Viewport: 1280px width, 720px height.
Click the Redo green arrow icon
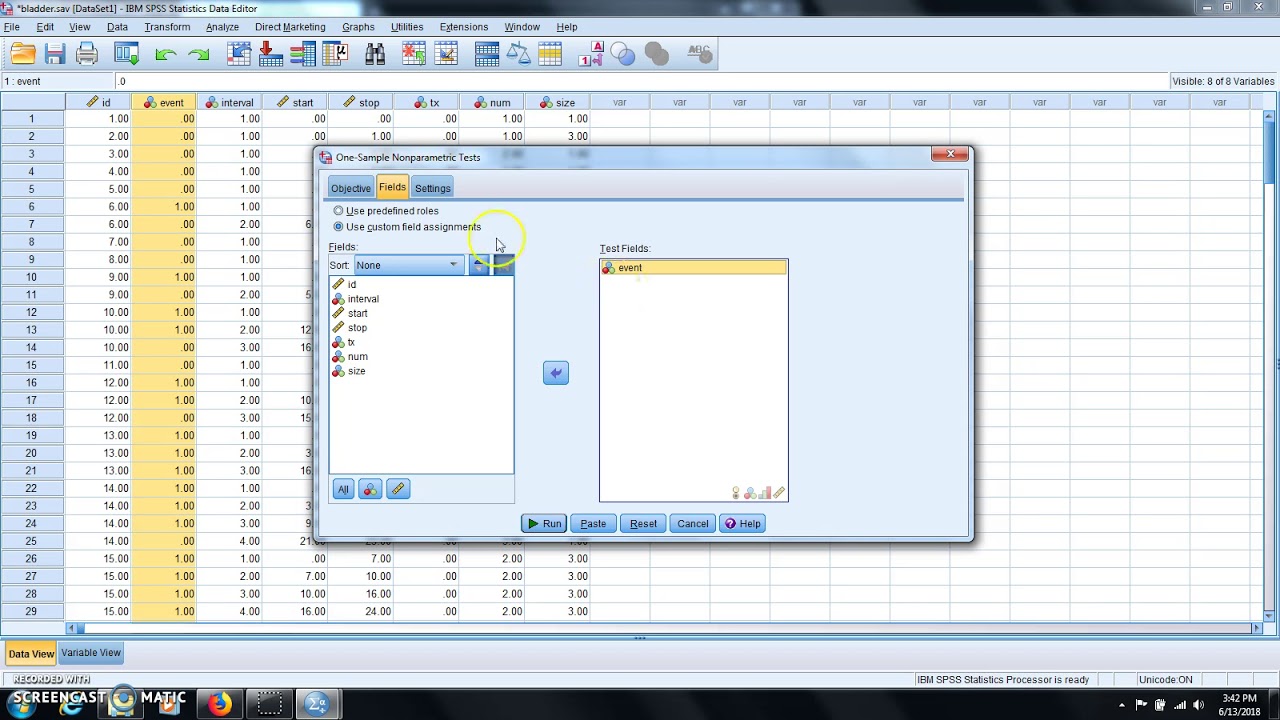[199, 54]
